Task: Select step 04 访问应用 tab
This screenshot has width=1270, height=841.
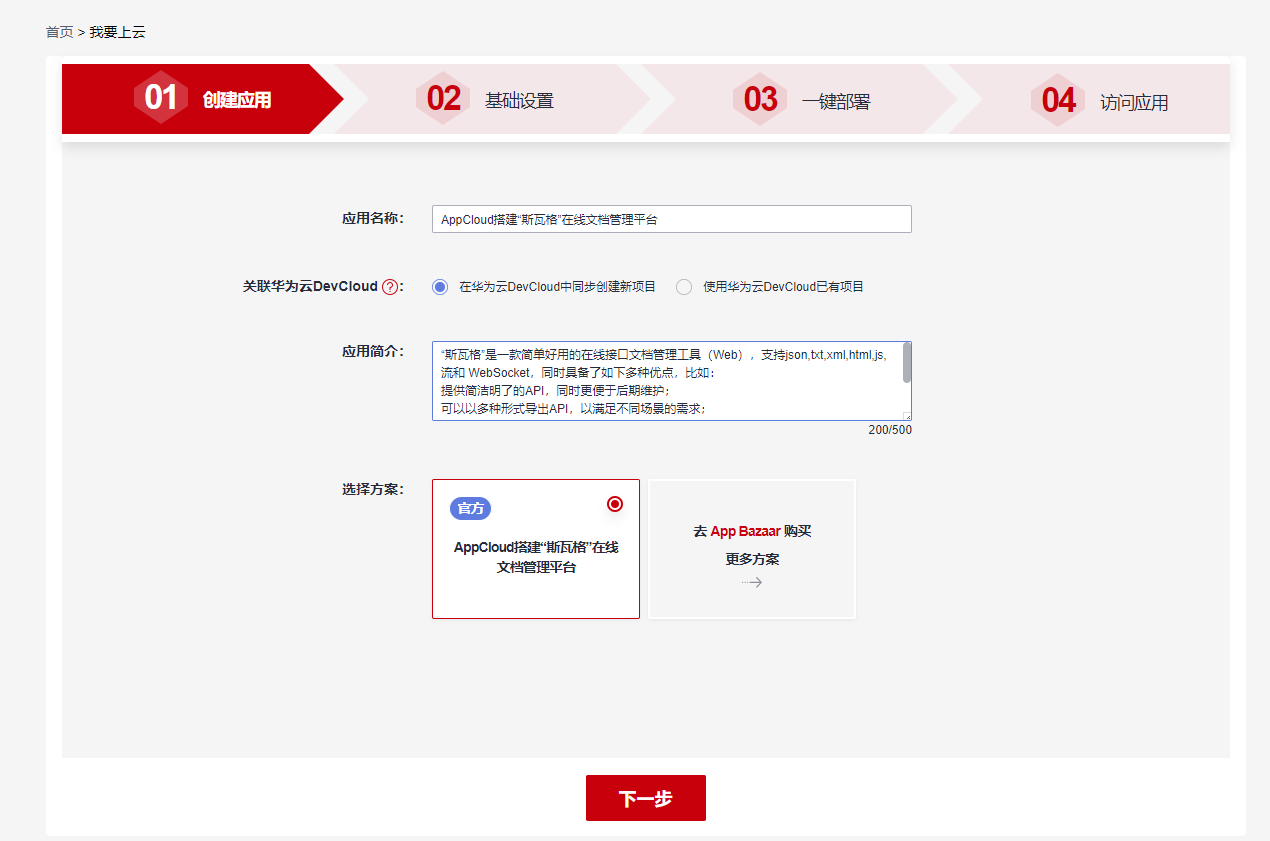Action: click(1090, 99)
